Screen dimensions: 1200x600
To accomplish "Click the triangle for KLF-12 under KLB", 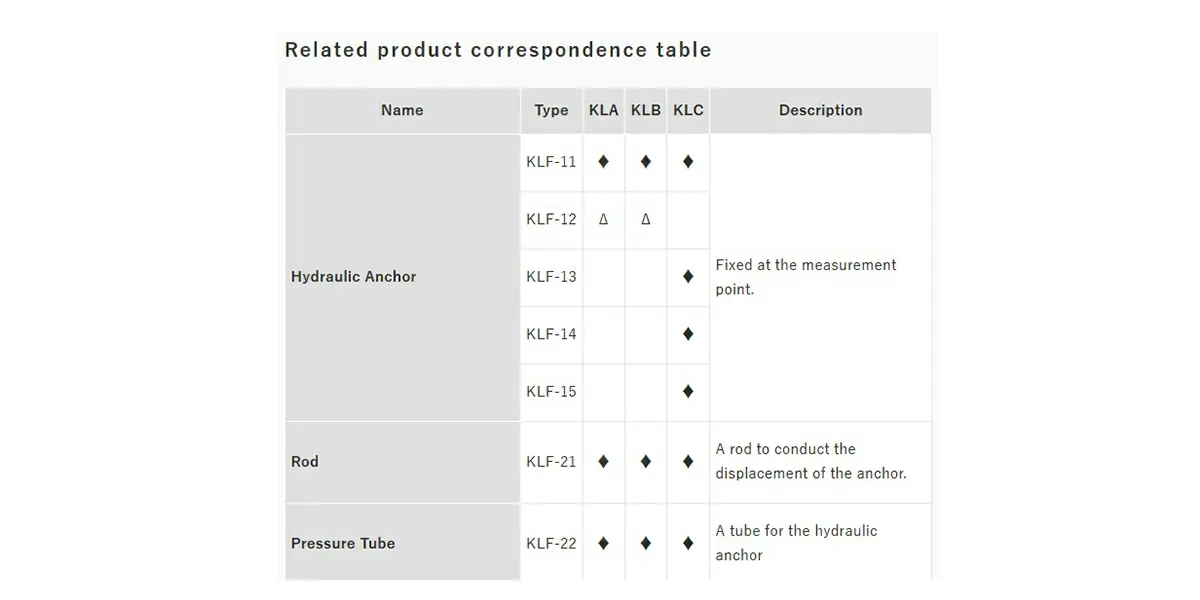I will (x=645, y=219).
